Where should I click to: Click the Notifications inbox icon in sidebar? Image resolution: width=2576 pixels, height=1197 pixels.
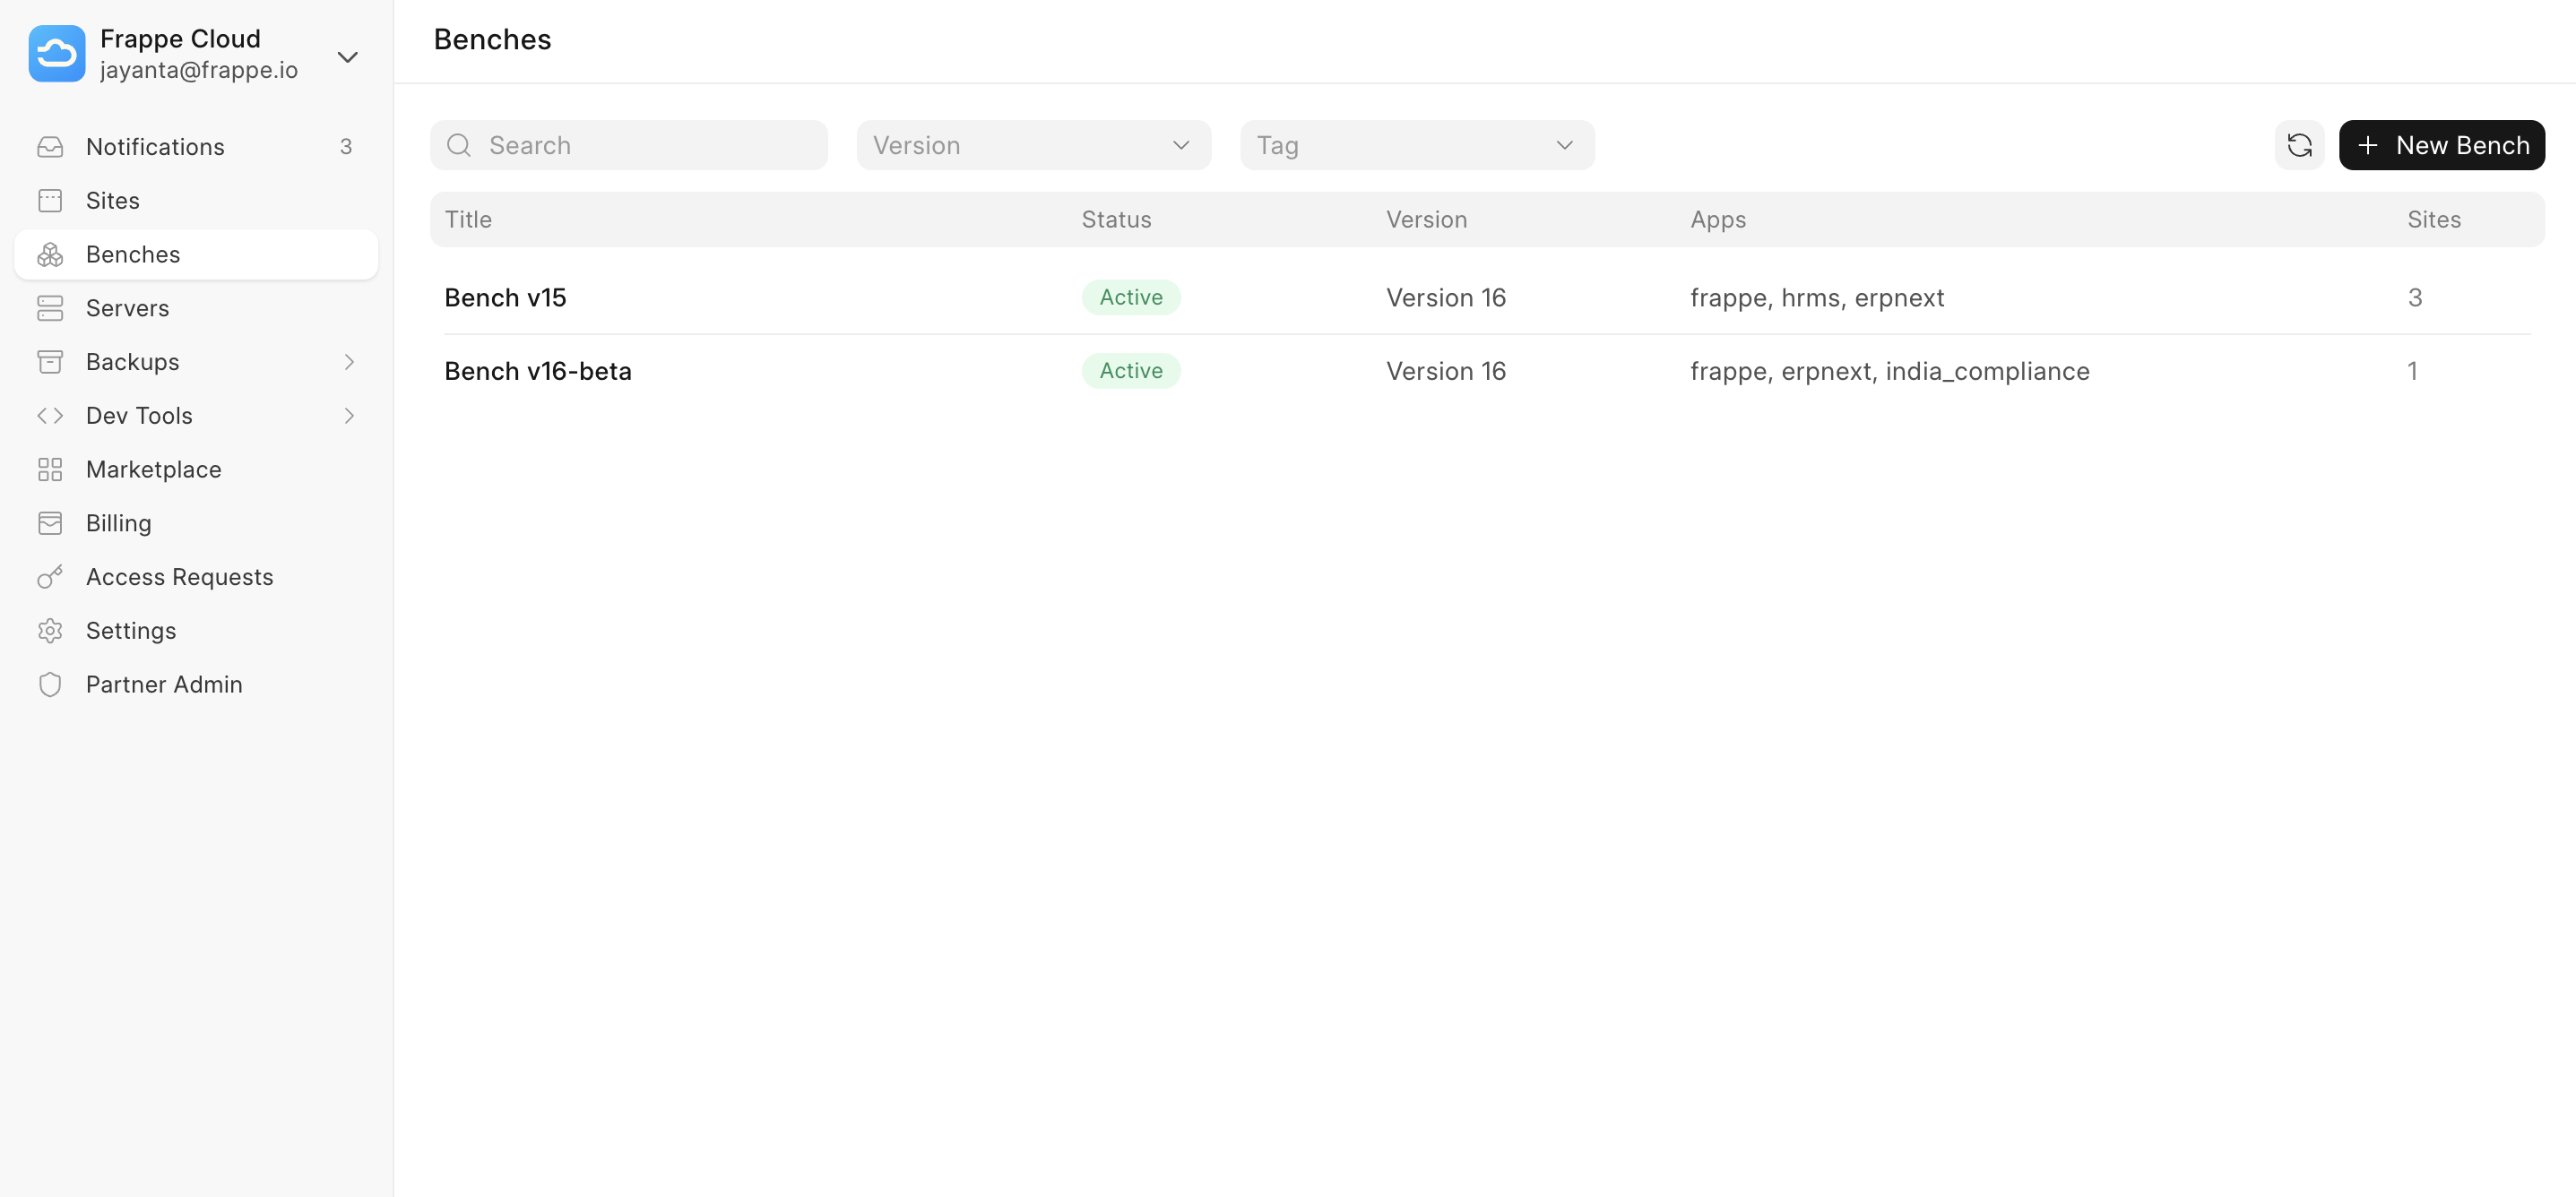click(50, 147)
